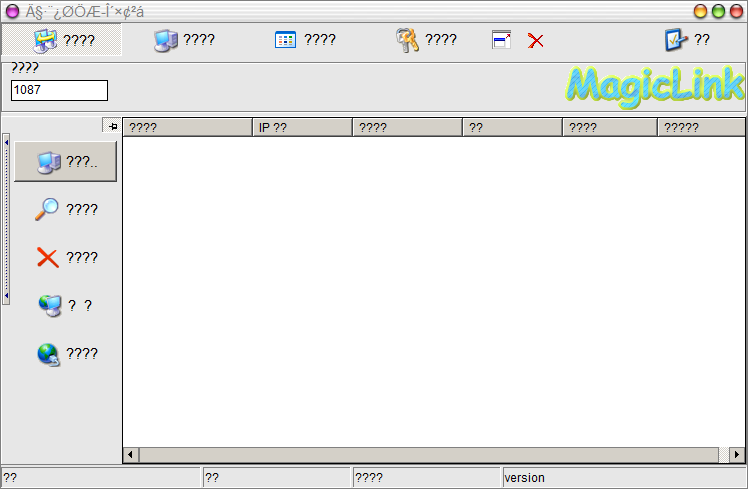Click the keys icon in the toolbar

tap(406, 40)
